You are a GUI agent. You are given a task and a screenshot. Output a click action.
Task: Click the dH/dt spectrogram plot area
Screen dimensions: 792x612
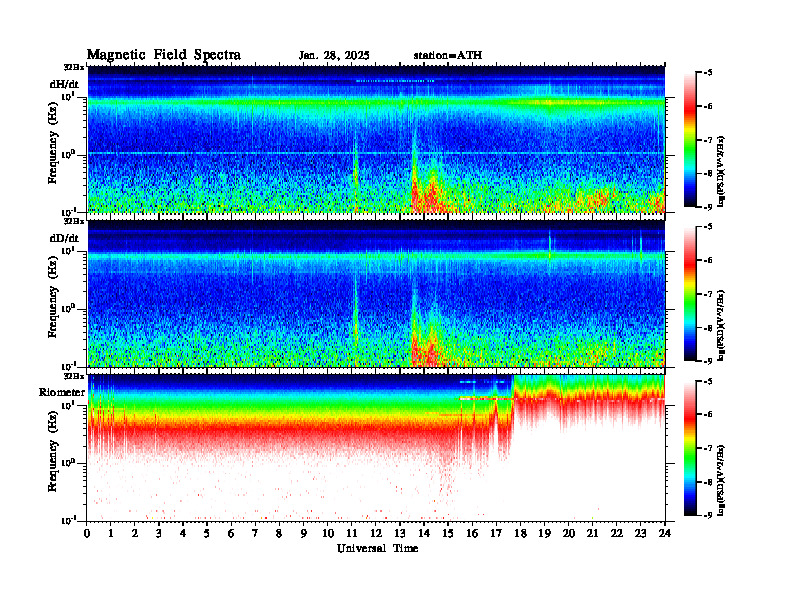[376, 139]
